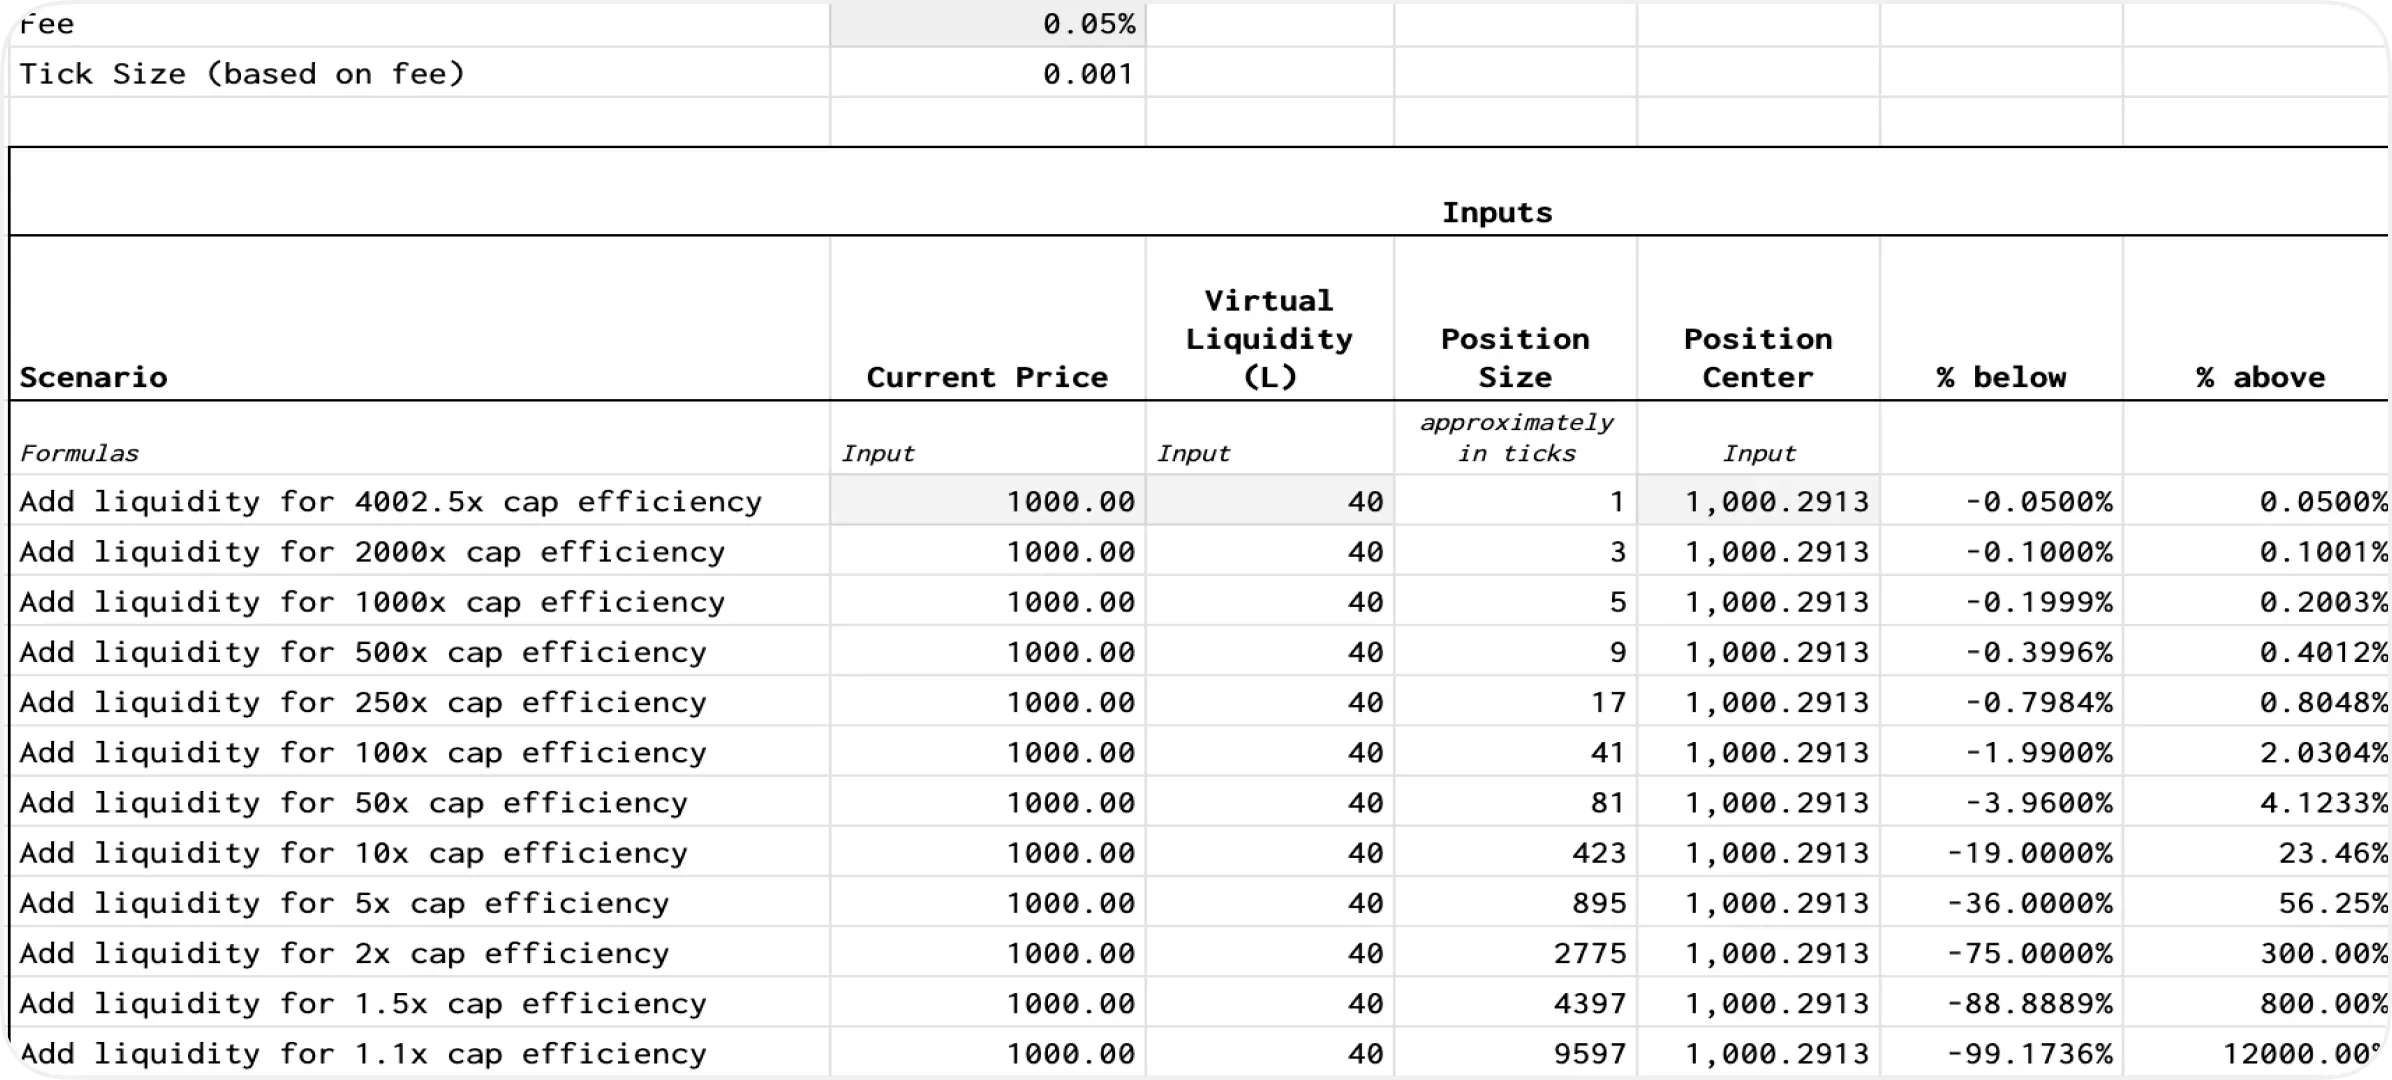Screen dimensions: 2392x1080
Task: Select the 23.46% above cell
Action: point(2256,852)
